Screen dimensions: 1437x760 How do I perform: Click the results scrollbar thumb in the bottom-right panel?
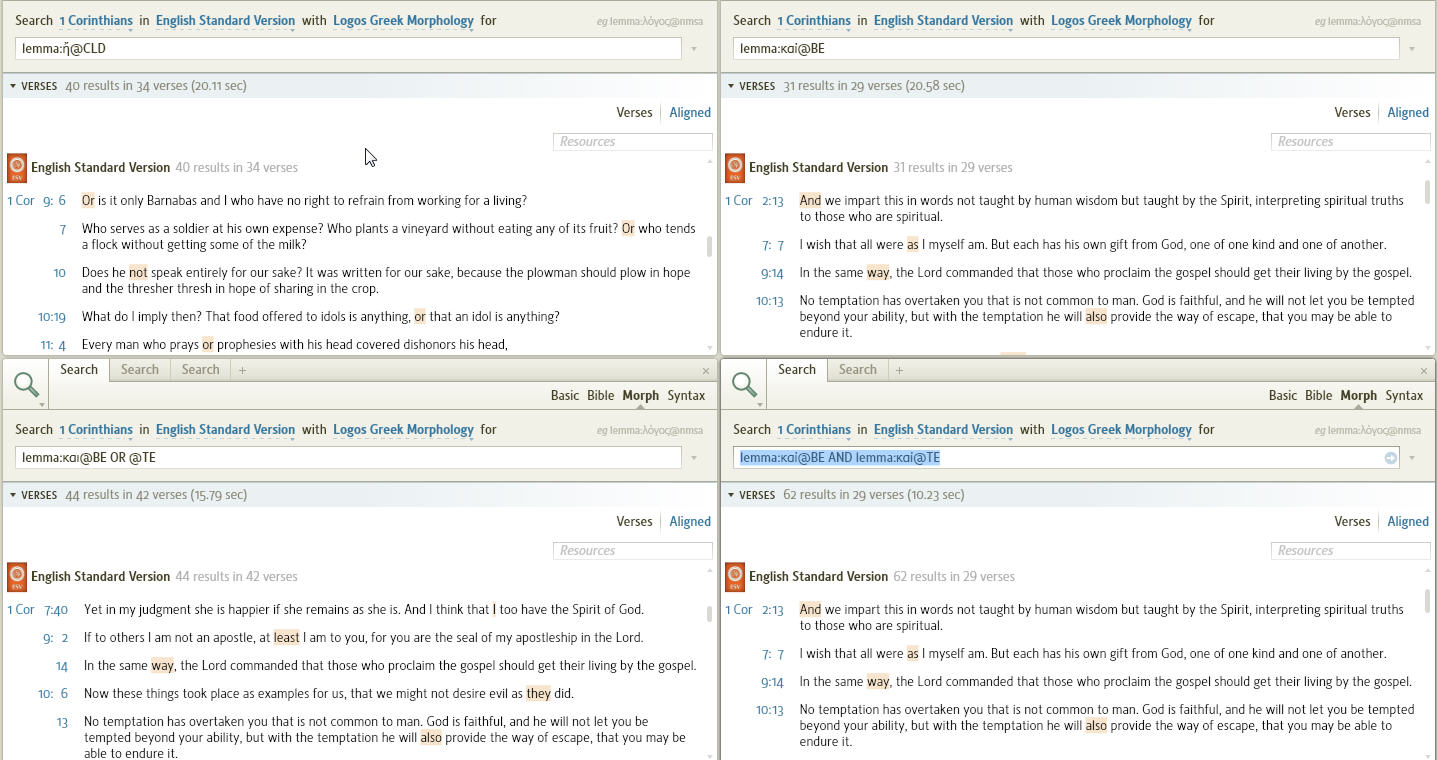pyautogui.click(x=1428, y=601)
